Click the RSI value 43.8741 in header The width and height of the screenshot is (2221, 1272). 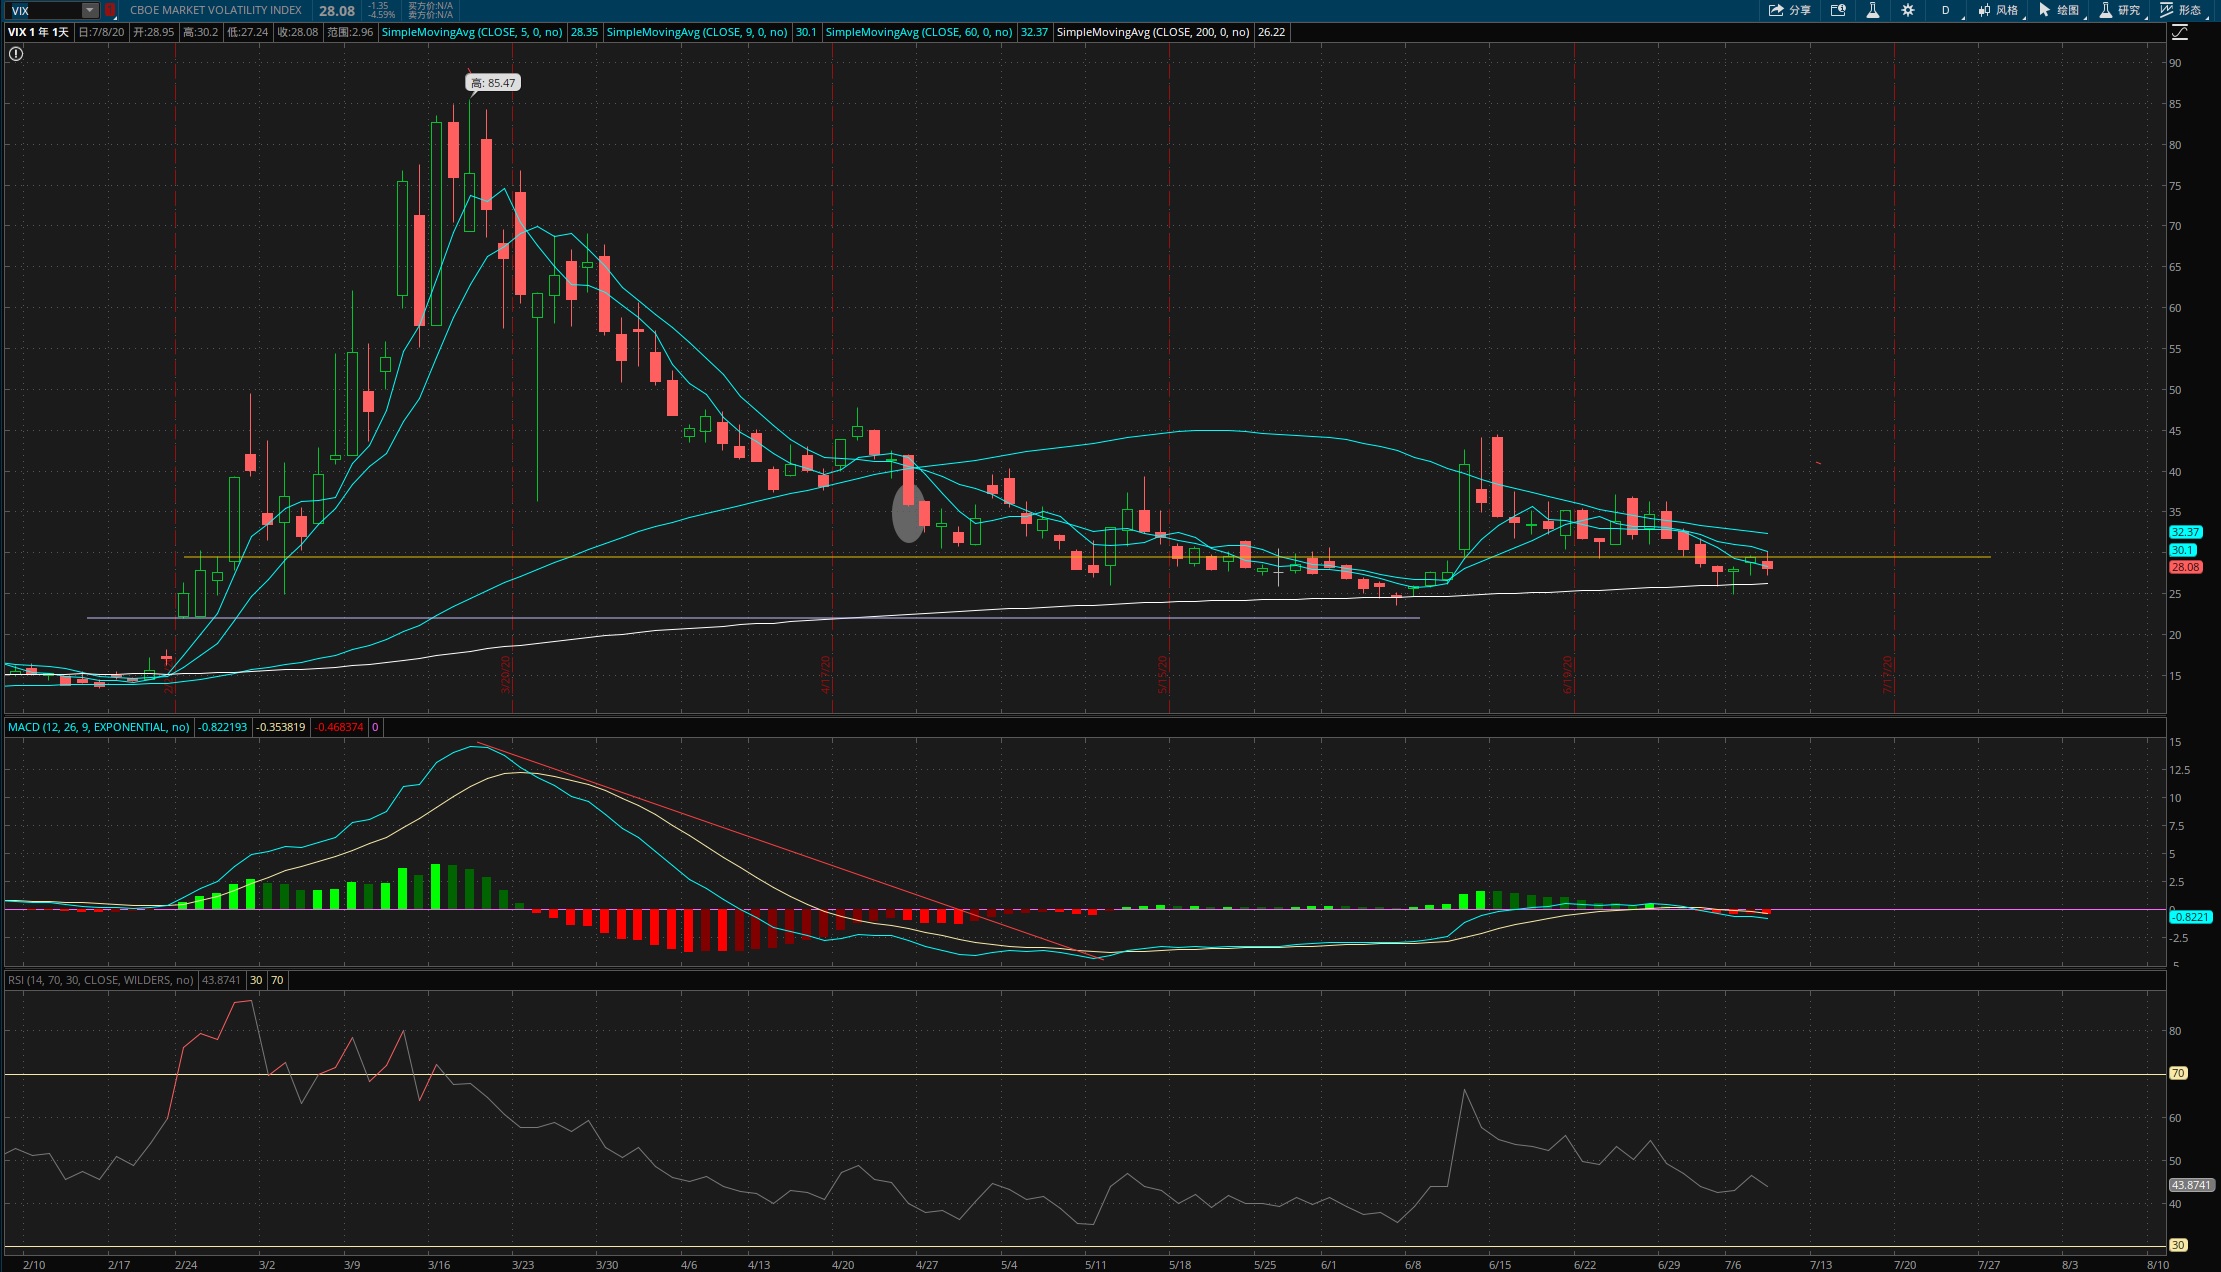[222, 980]
